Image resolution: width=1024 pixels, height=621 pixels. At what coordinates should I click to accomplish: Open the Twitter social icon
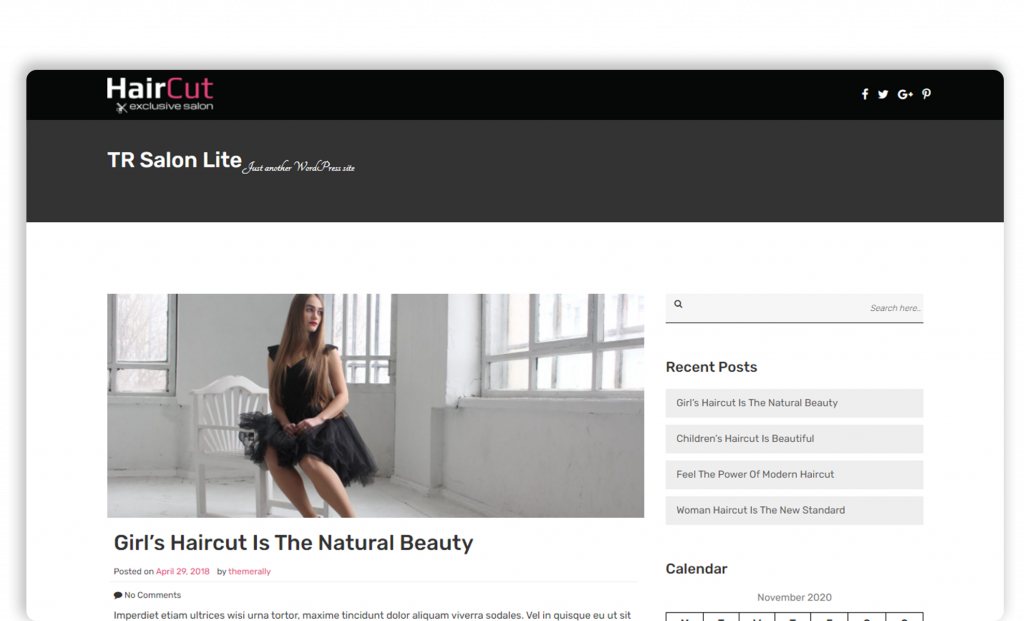click(x=883, y=94)
